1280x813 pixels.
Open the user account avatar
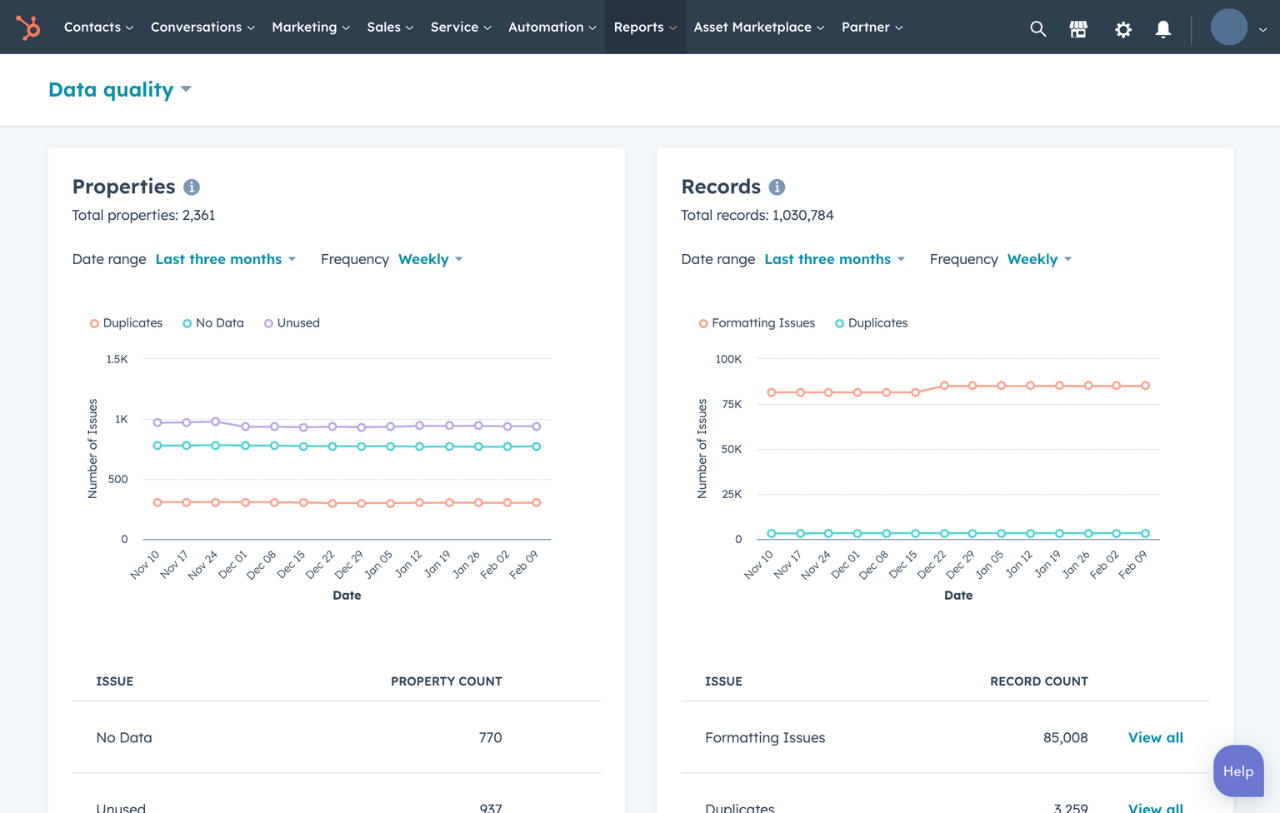[1228, 27]
